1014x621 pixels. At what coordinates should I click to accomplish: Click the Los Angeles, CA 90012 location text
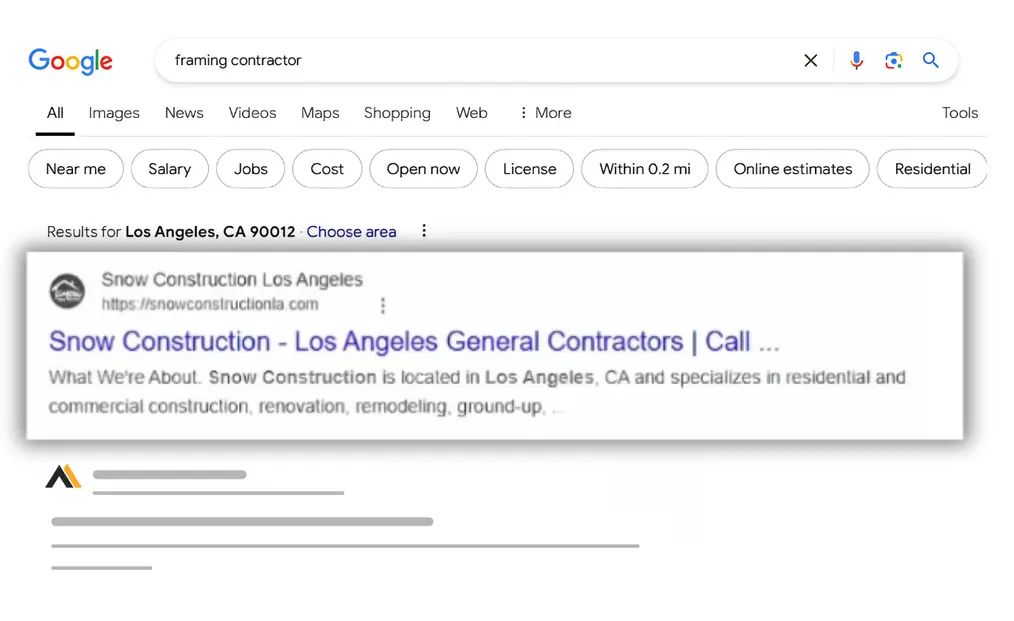click(210, 232)
